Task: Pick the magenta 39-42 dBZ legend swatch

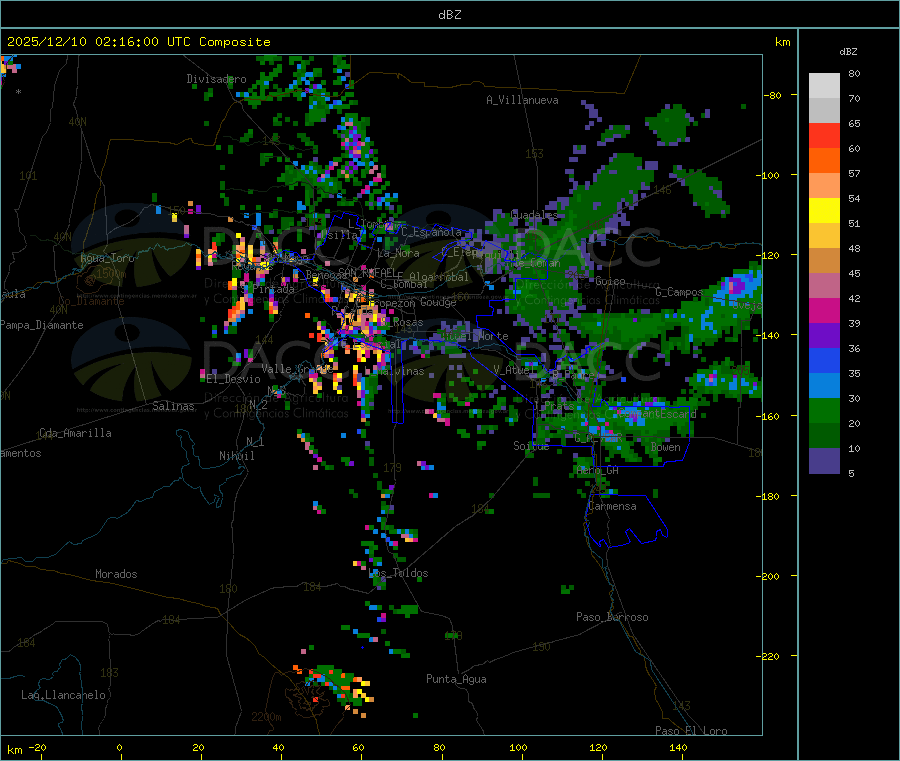Action: pyautogui.click(x=824, y=310)
